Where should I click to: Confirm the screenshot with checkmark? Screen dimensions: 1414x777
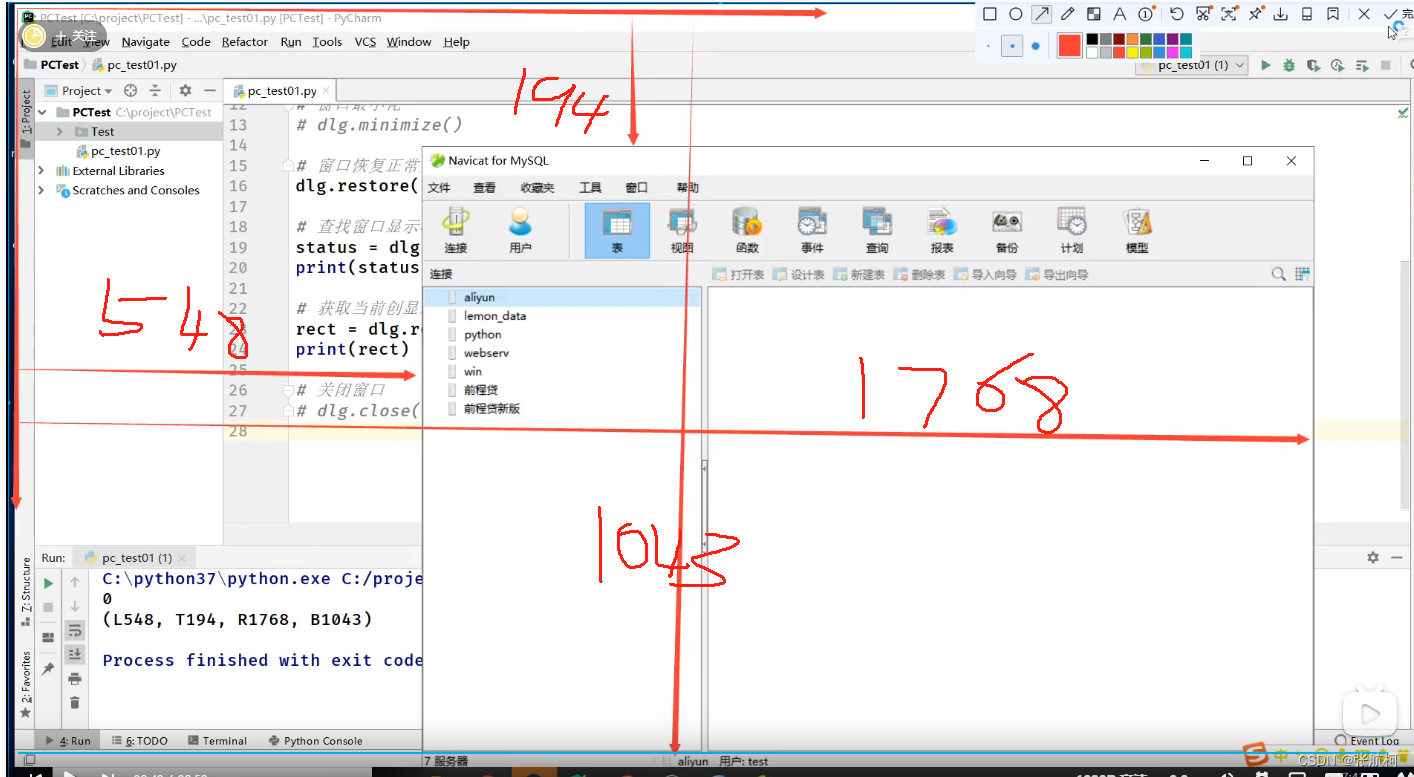(x=1390, y=14)
